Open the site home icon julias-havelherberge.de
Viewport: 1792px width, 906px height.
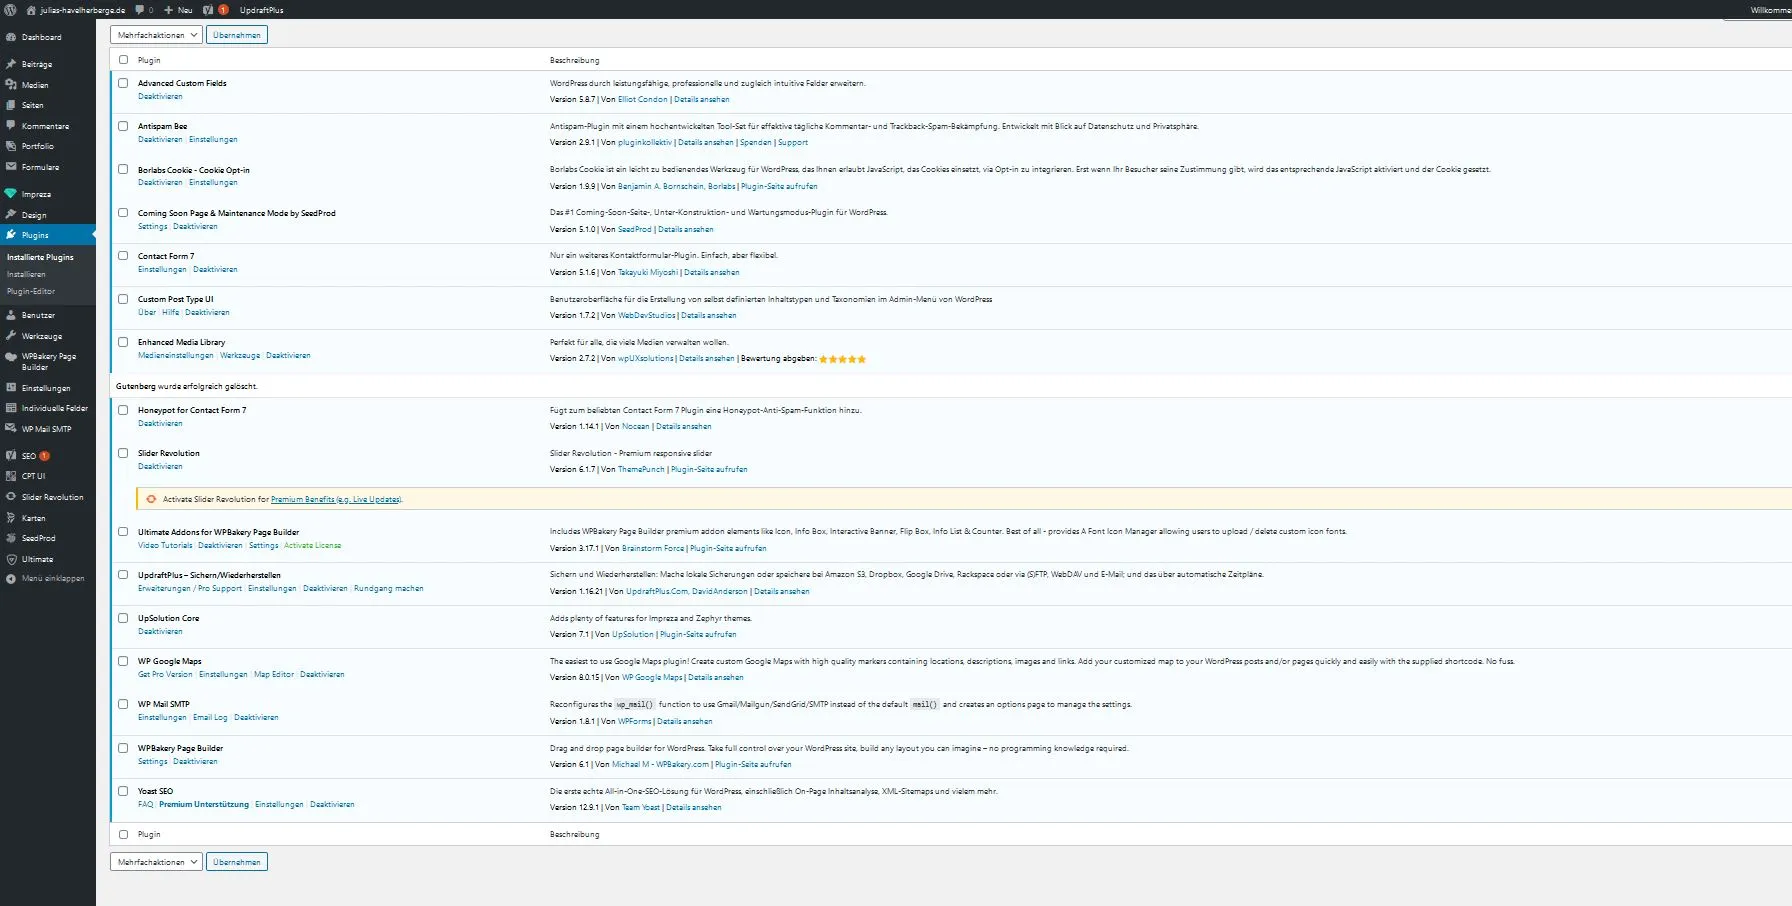click(x=31, y=9)
